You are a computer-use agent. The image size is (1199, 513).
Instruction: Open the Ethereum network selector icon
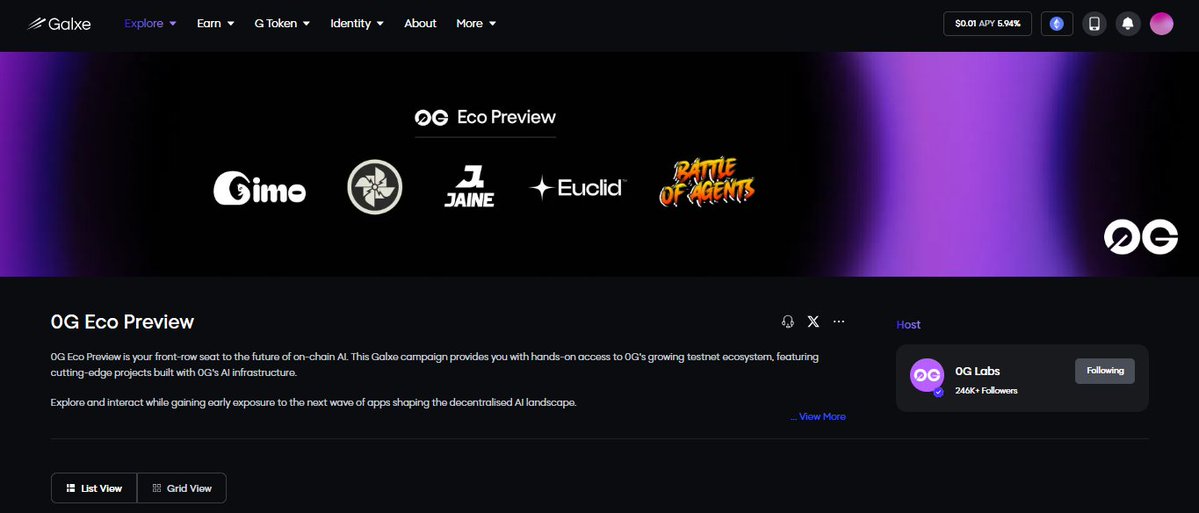pos(1057,24)
